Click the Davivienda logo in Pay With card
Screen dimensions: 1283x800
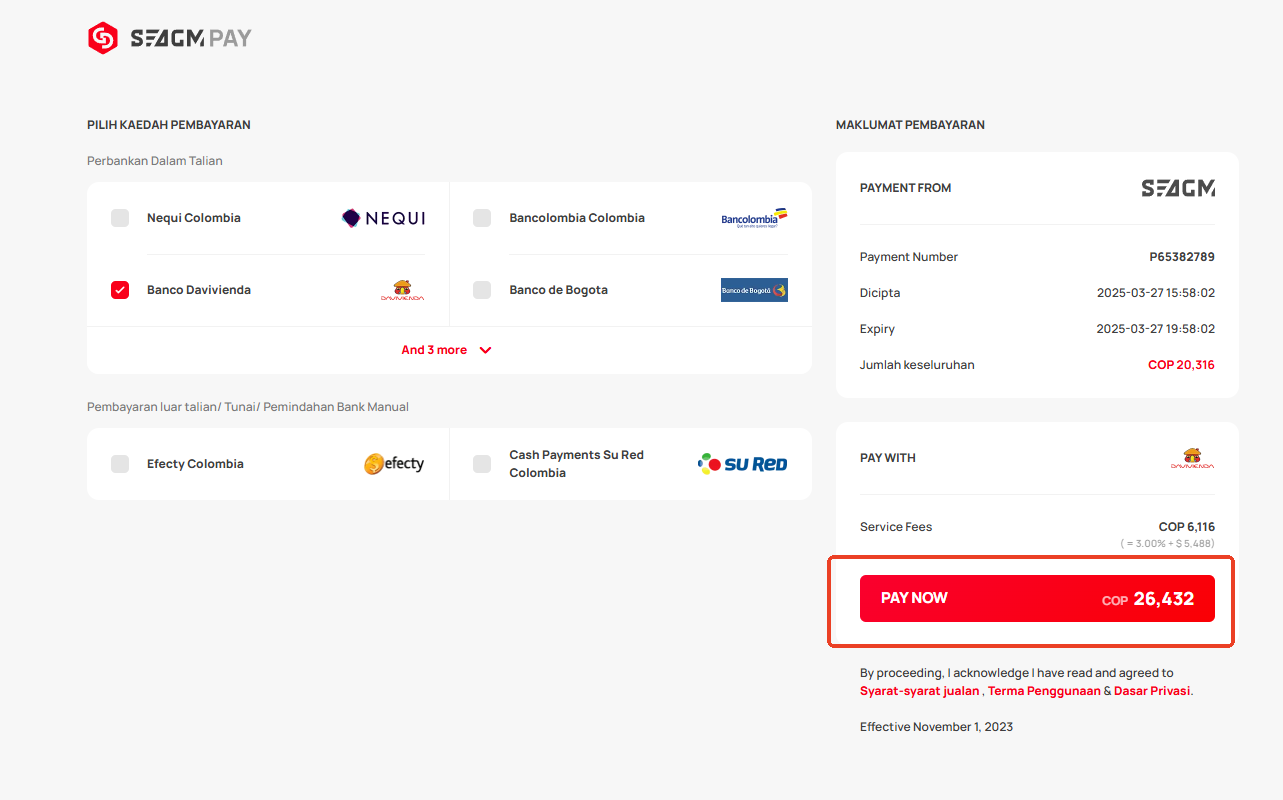[x=1193, y=458]
